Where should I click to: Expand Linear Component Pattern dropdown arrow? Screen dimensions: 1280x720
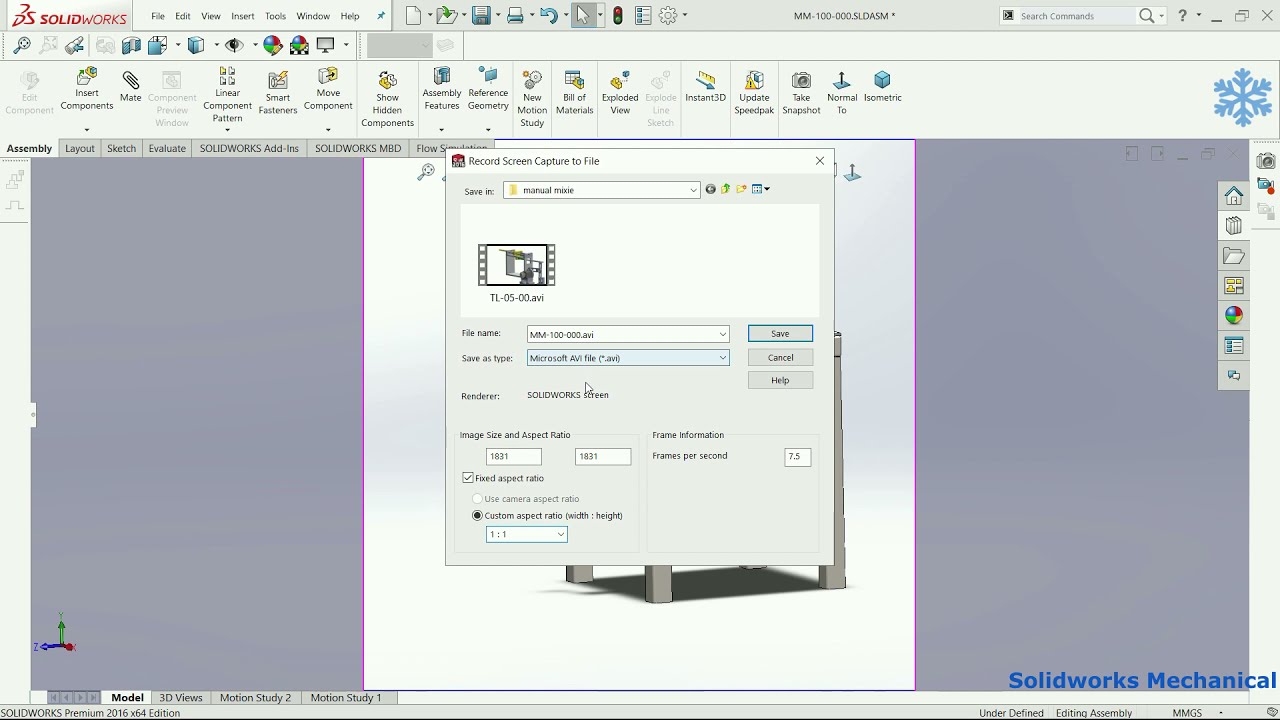(227, 130)
